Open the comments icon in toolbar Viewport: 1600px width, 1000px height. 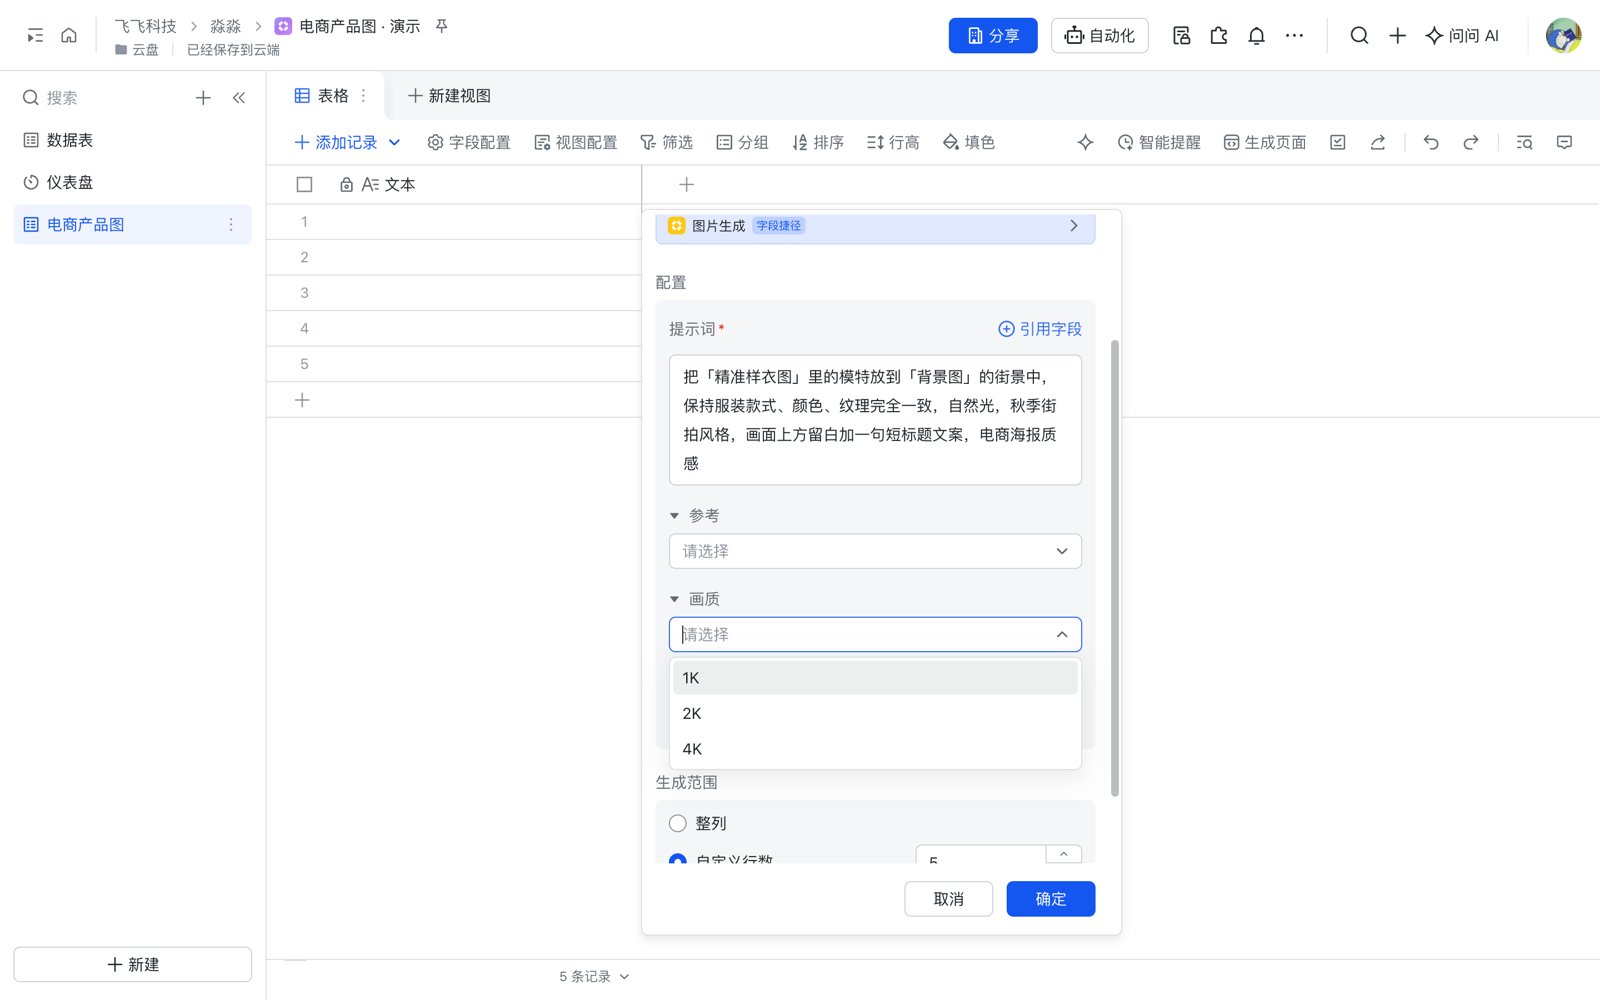pos(1565,143)
